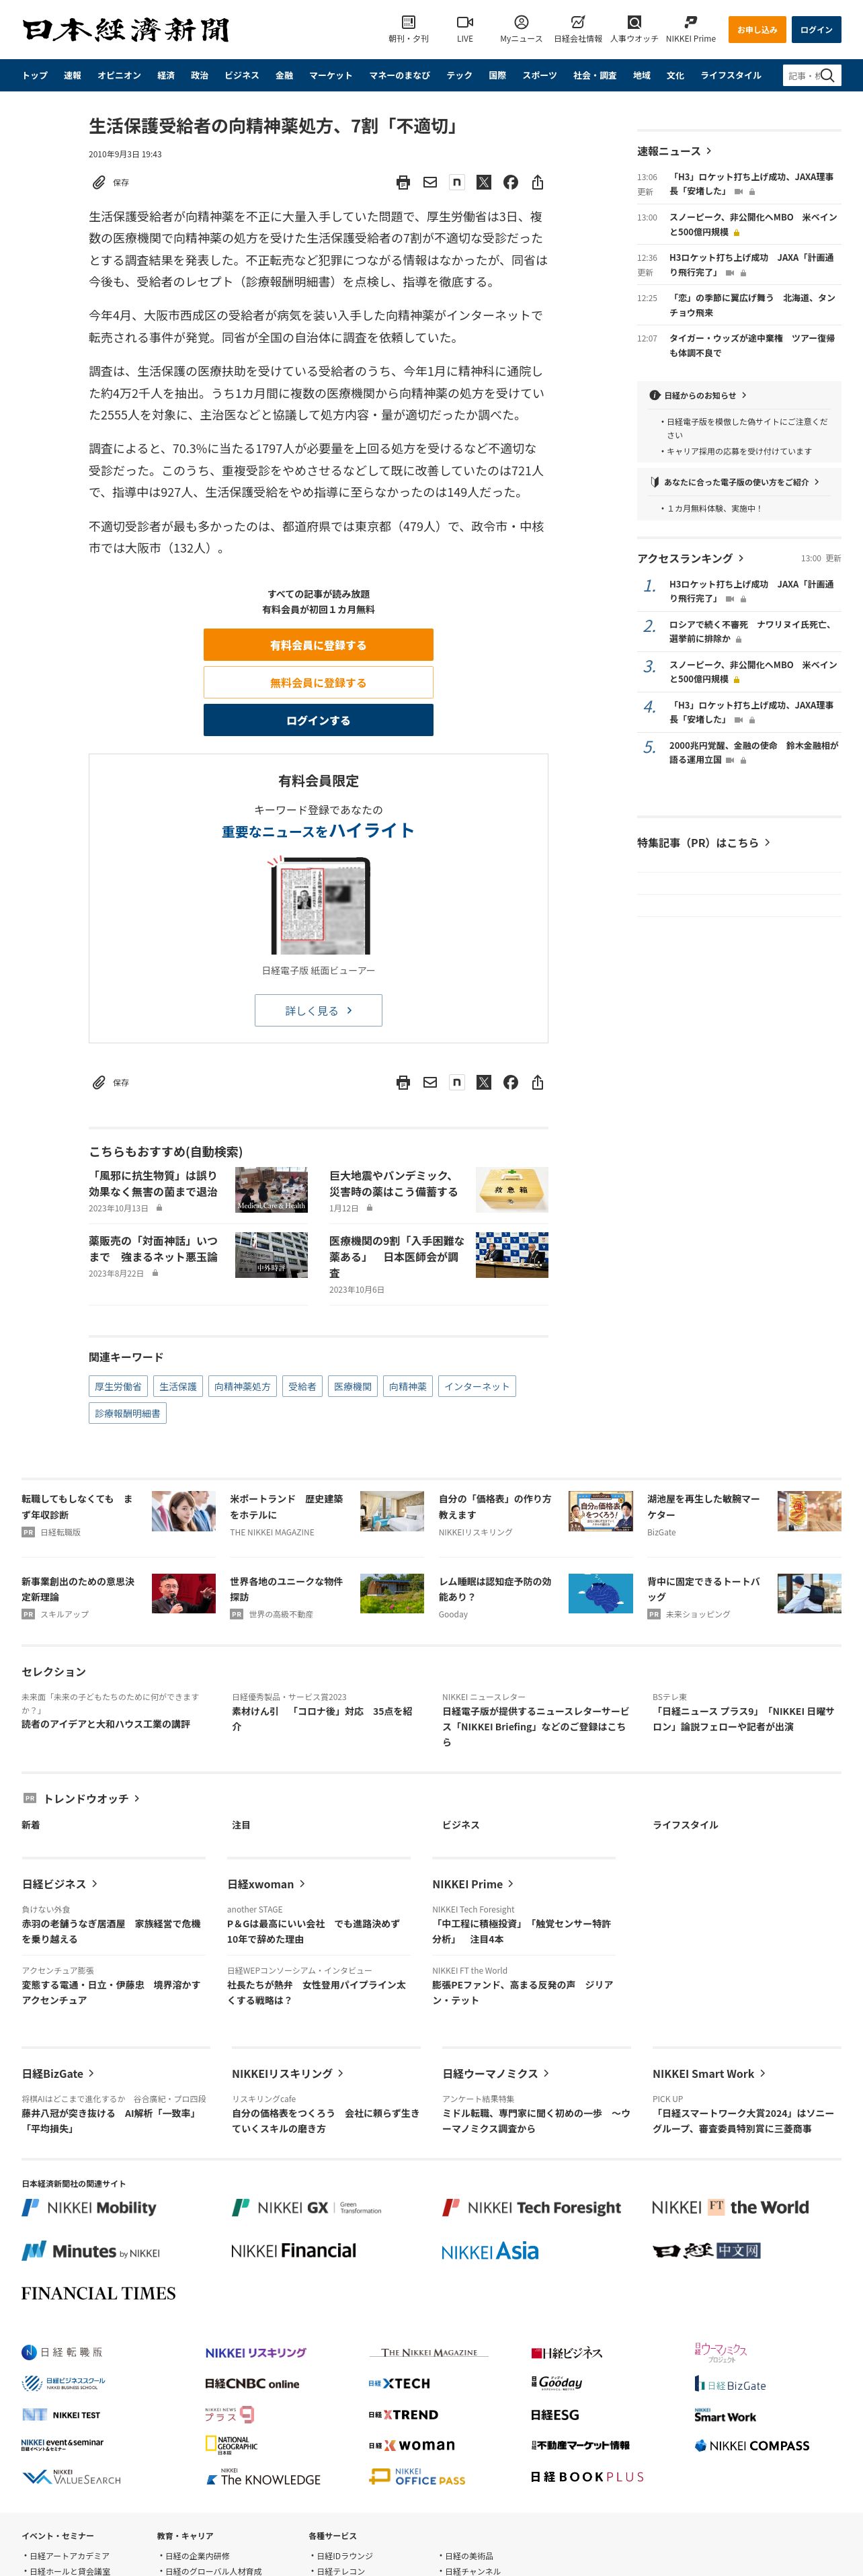Select 経済 in navigation bar
Viewport: 863px width, 2576px height.
tap(166, 75)
